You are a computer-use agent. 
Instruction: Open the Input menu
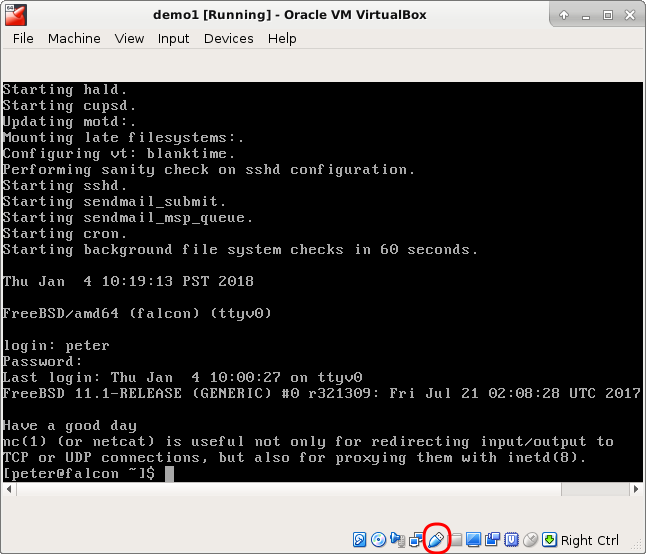click(x=173, y=39)
